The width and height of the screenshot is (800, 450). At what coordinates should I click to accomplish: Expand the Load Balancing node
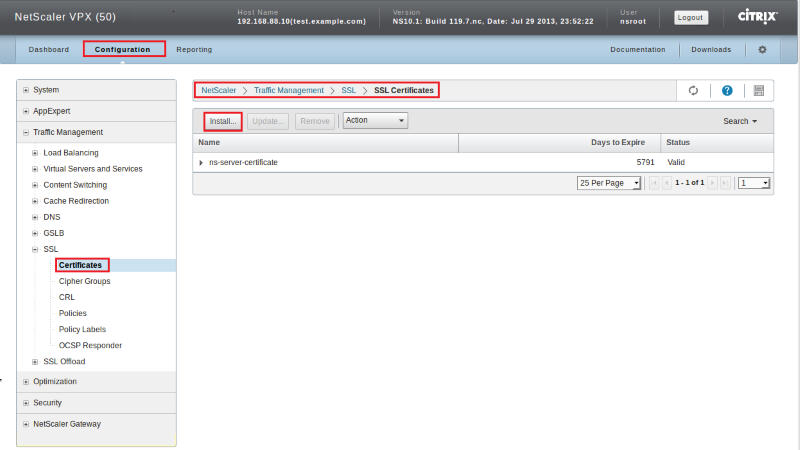pyautogui.click(x=35, y=153)
